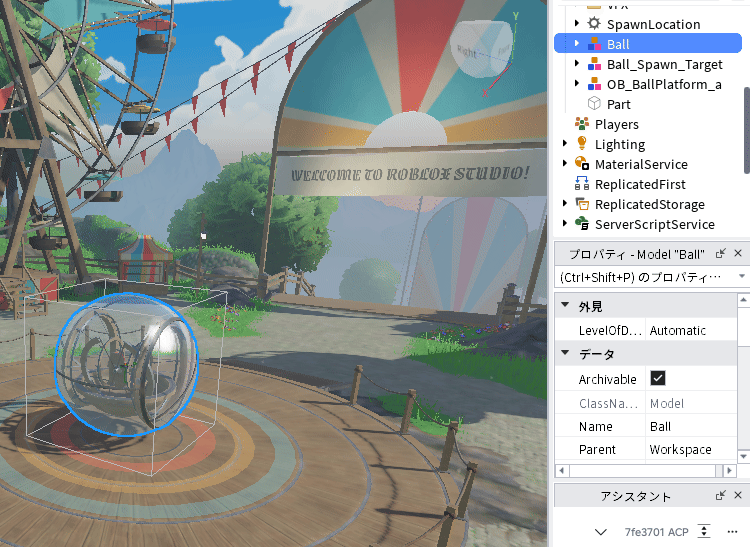Collapse the 外見 properties section
The width and height of the screenshot is (750, 547).
coord(565,305)
